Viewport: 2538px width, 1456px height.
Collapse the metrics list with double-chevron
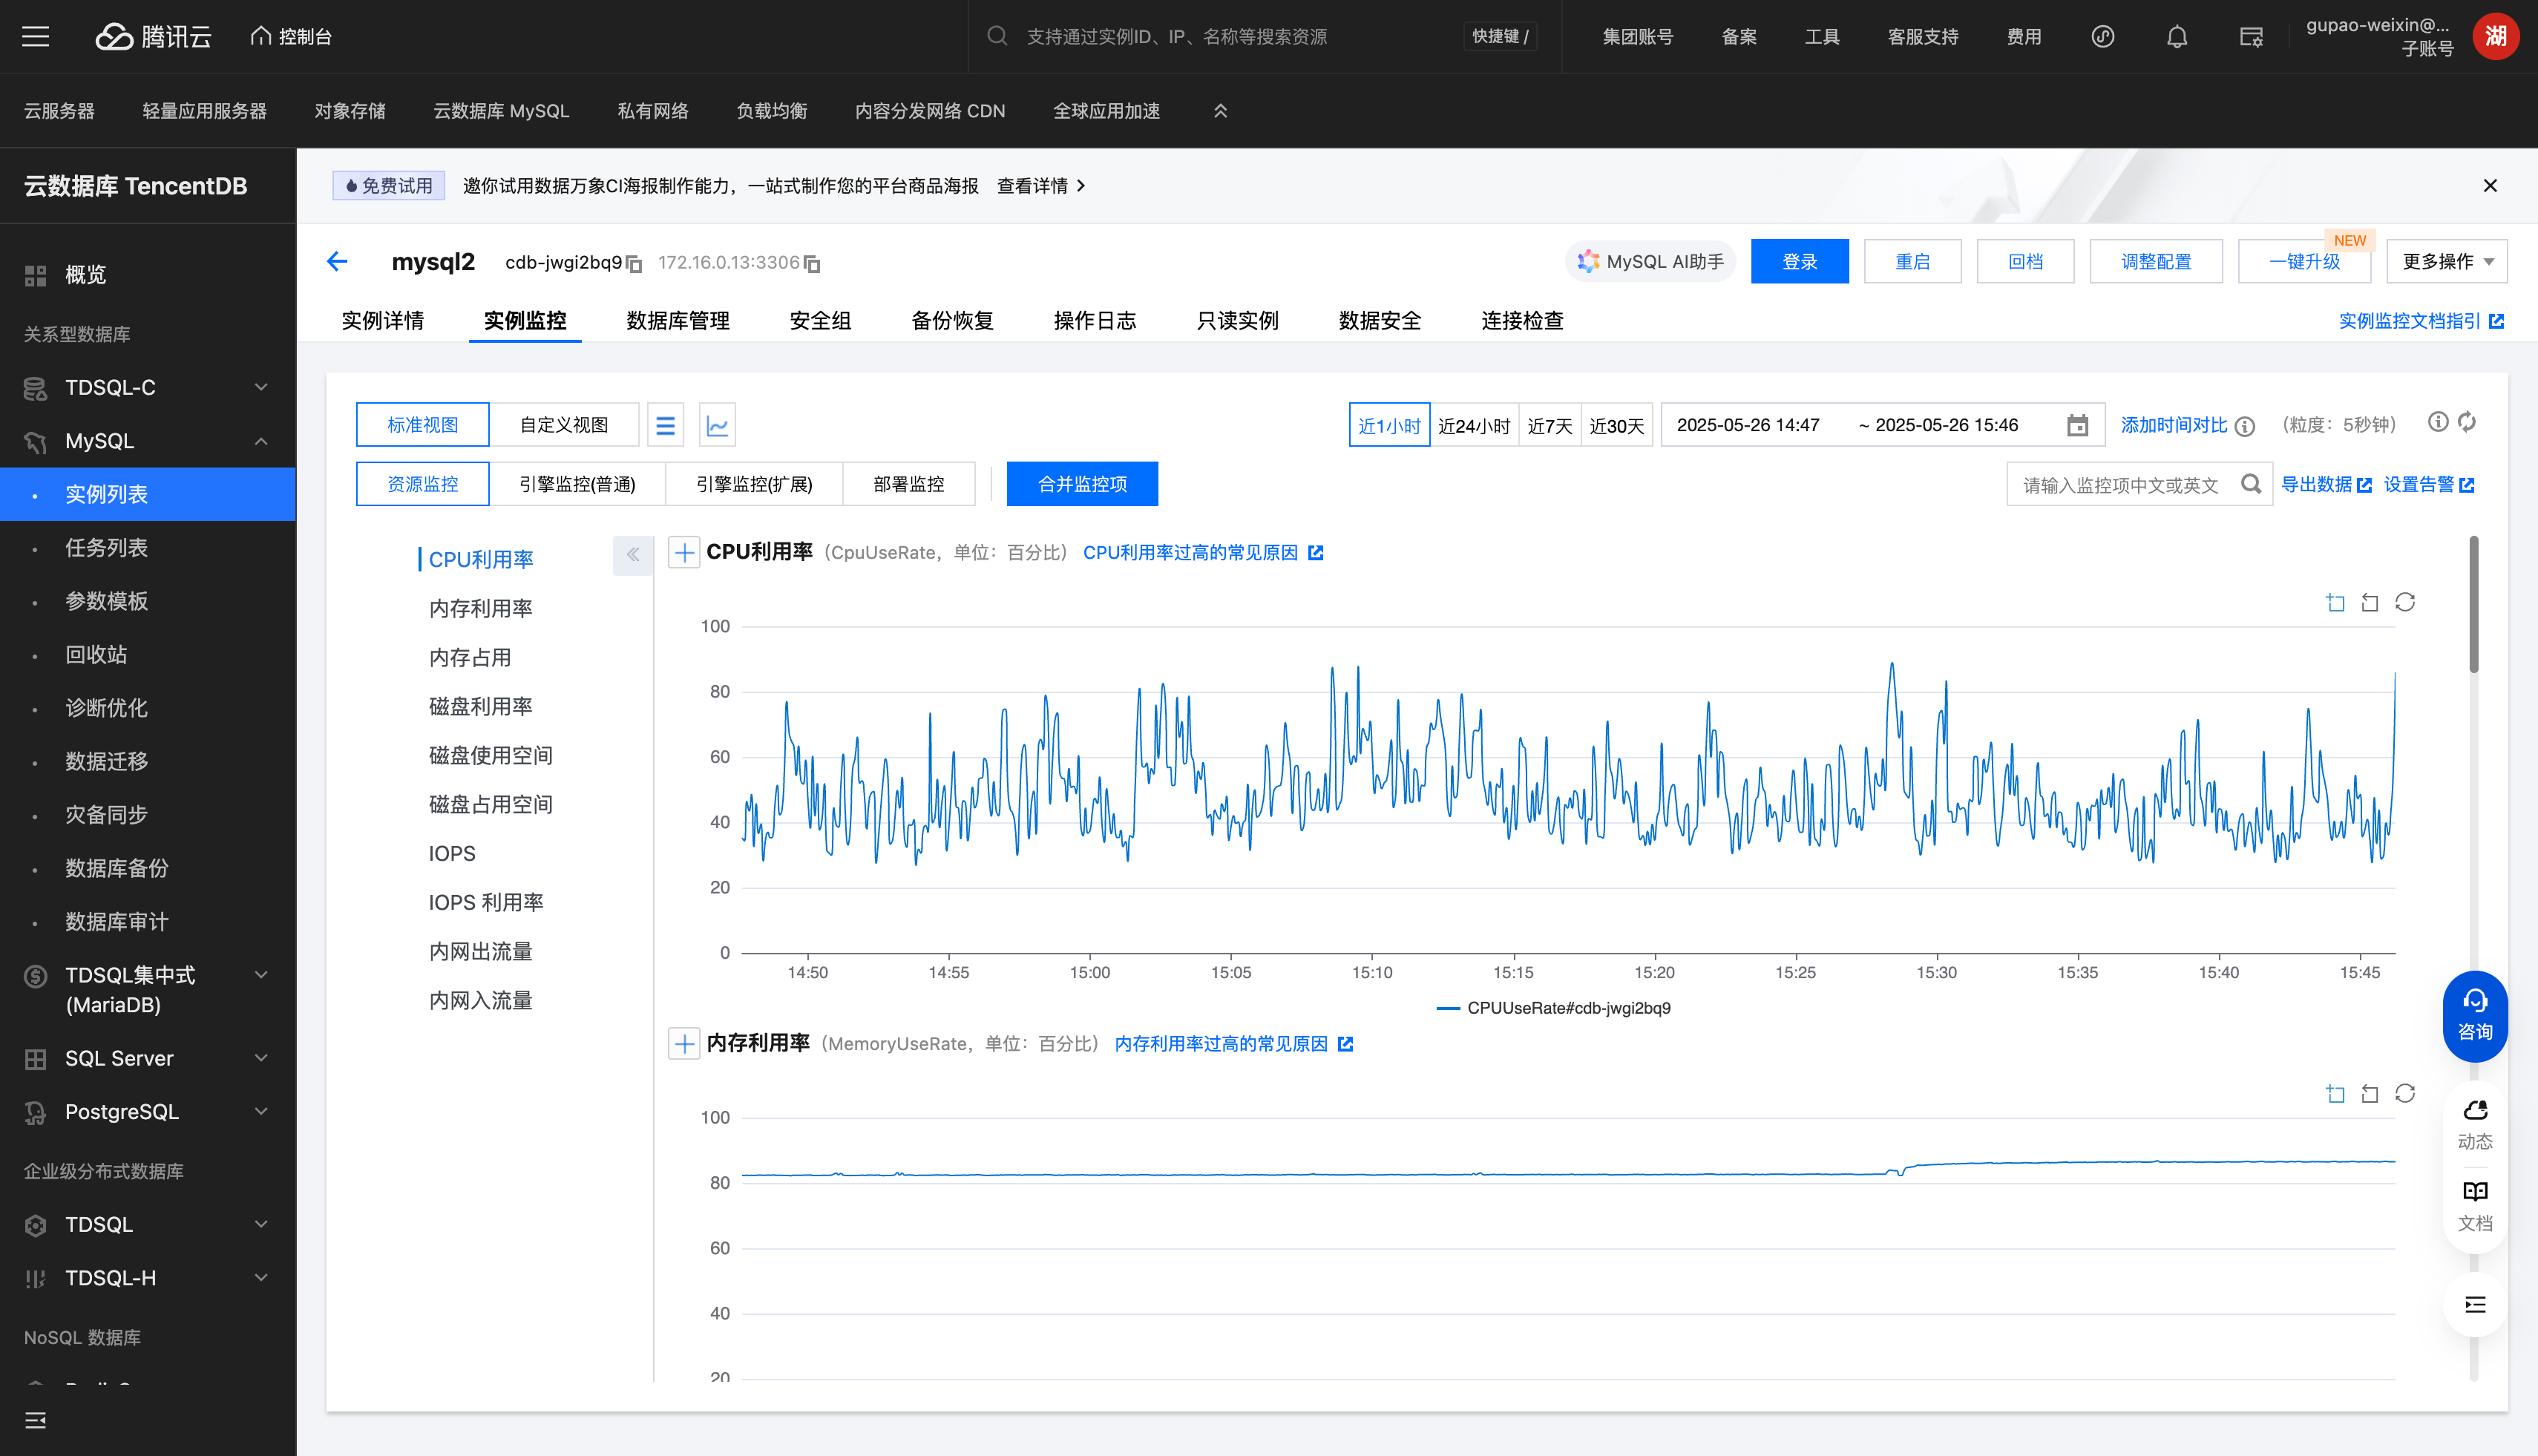click(x=632, y=555)
